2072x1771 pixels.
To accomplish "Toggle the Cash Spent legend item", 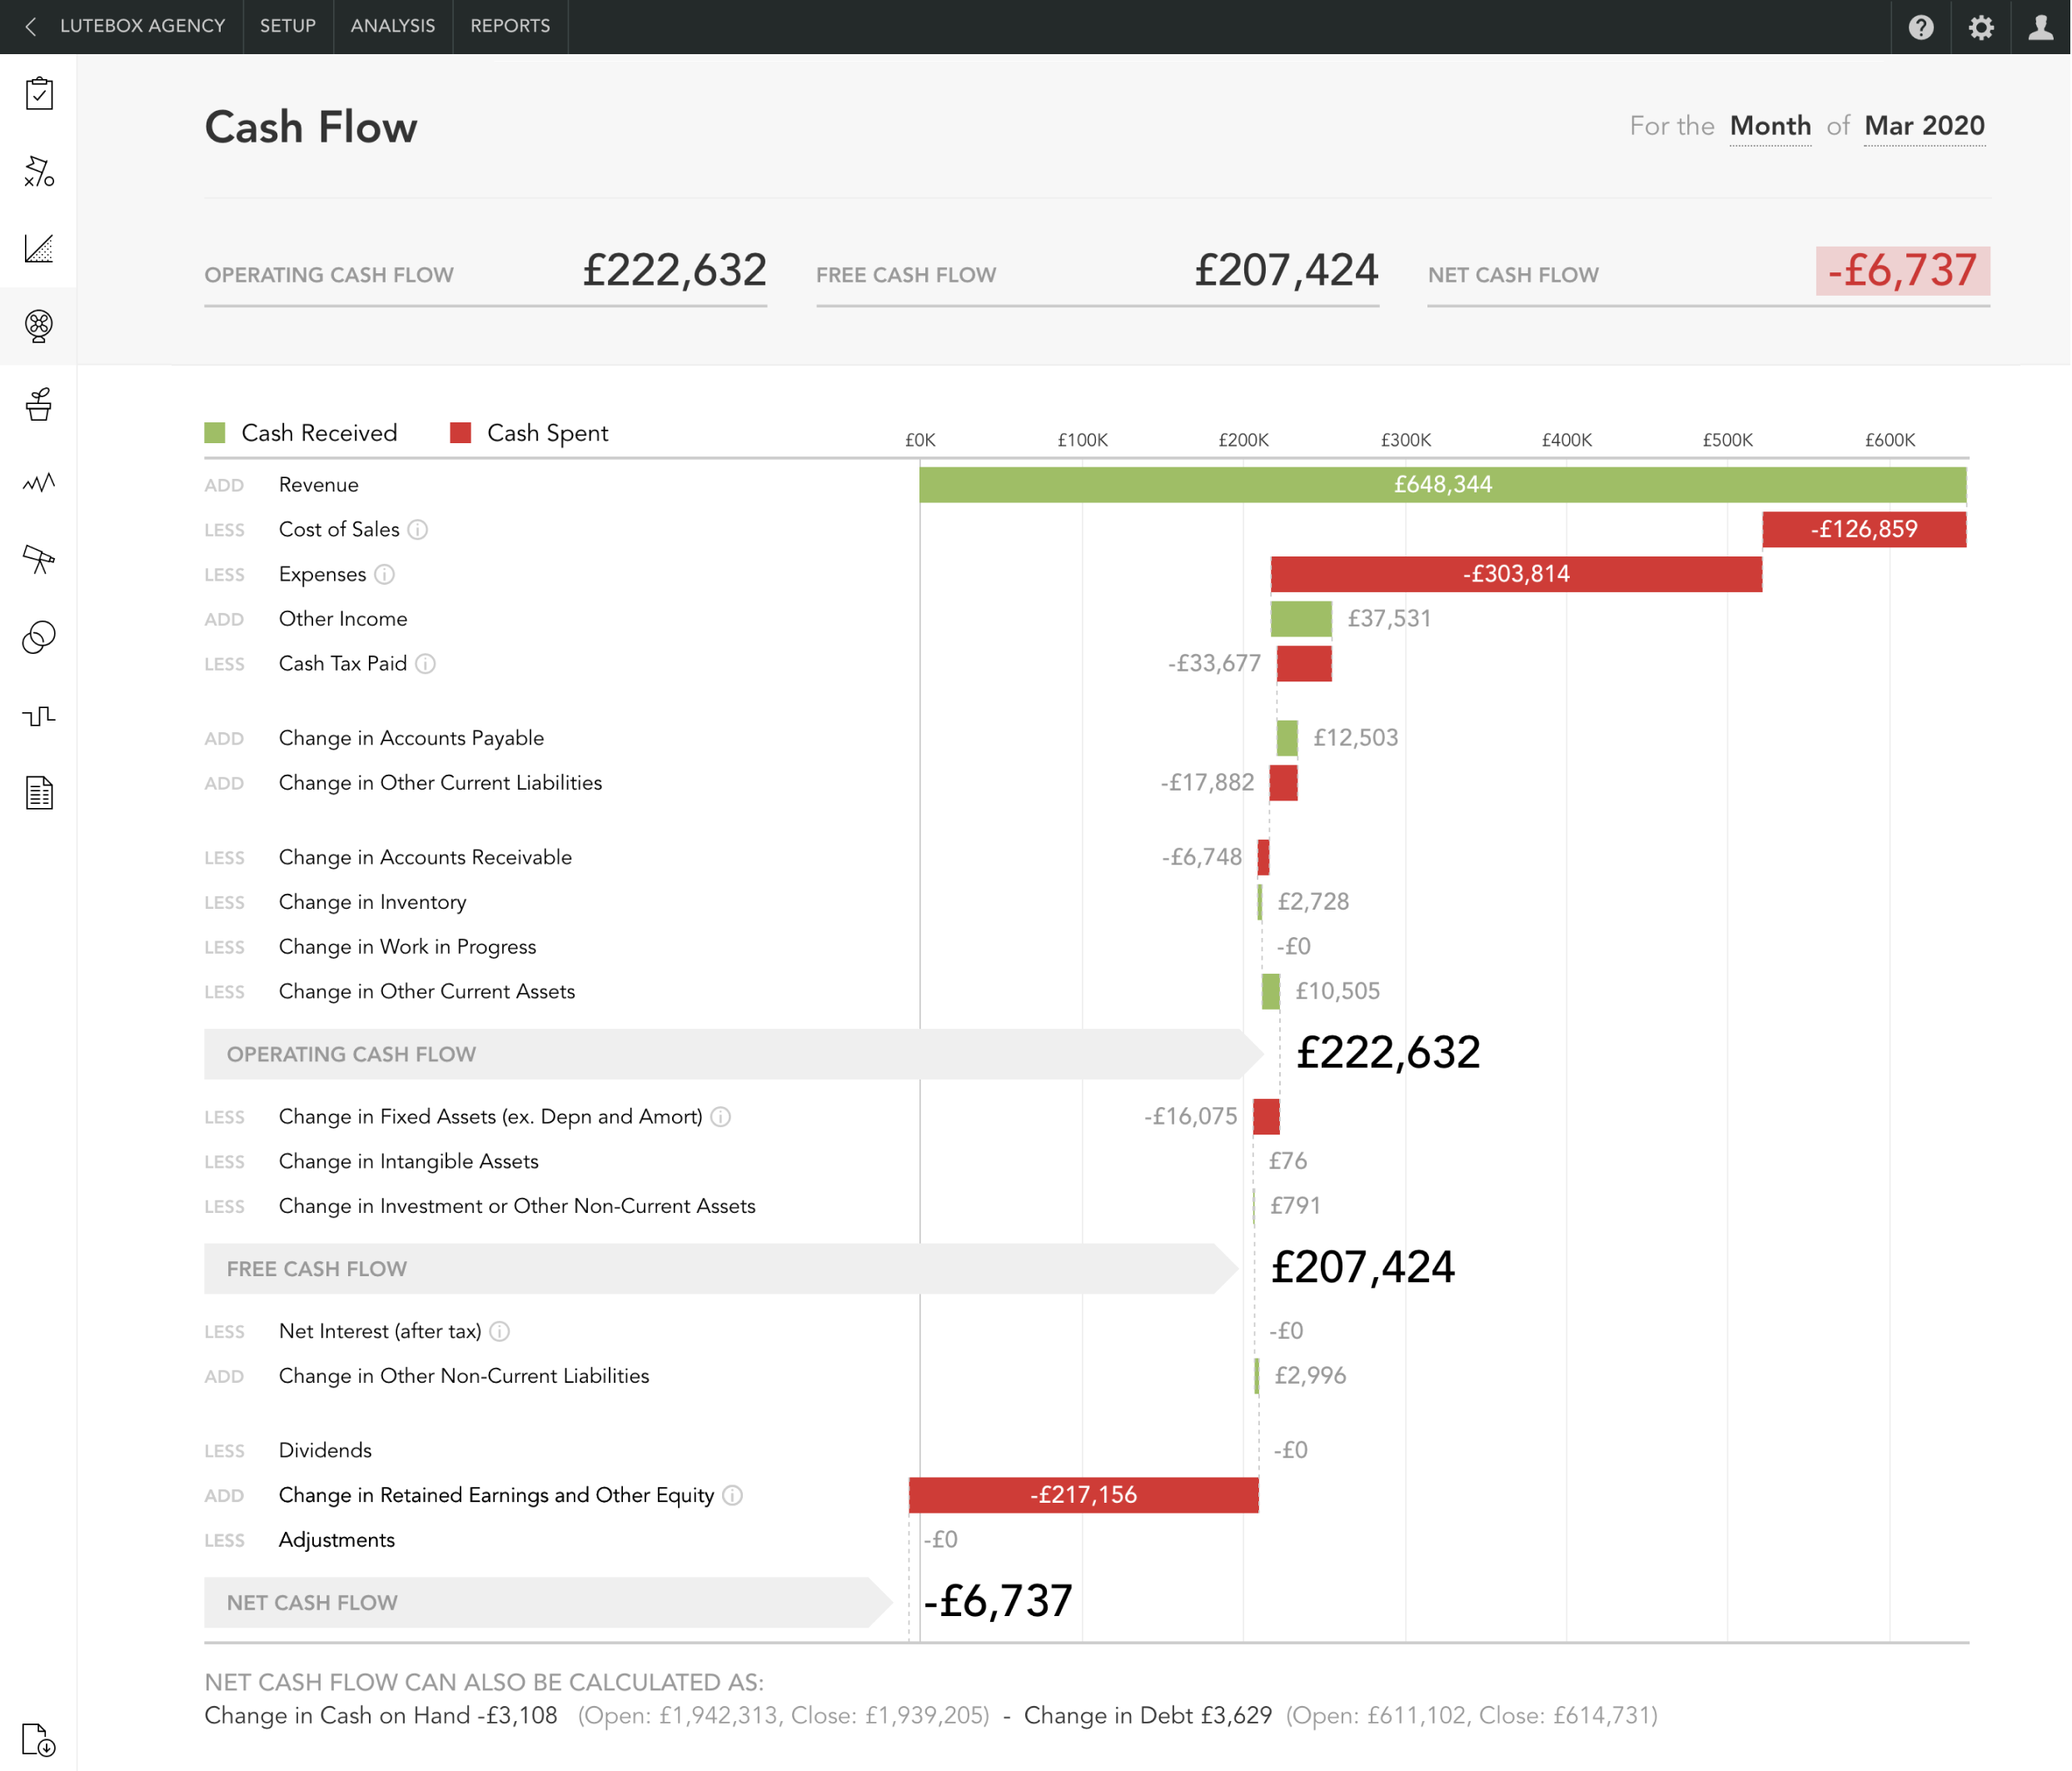I will click(x=547, y=432).
